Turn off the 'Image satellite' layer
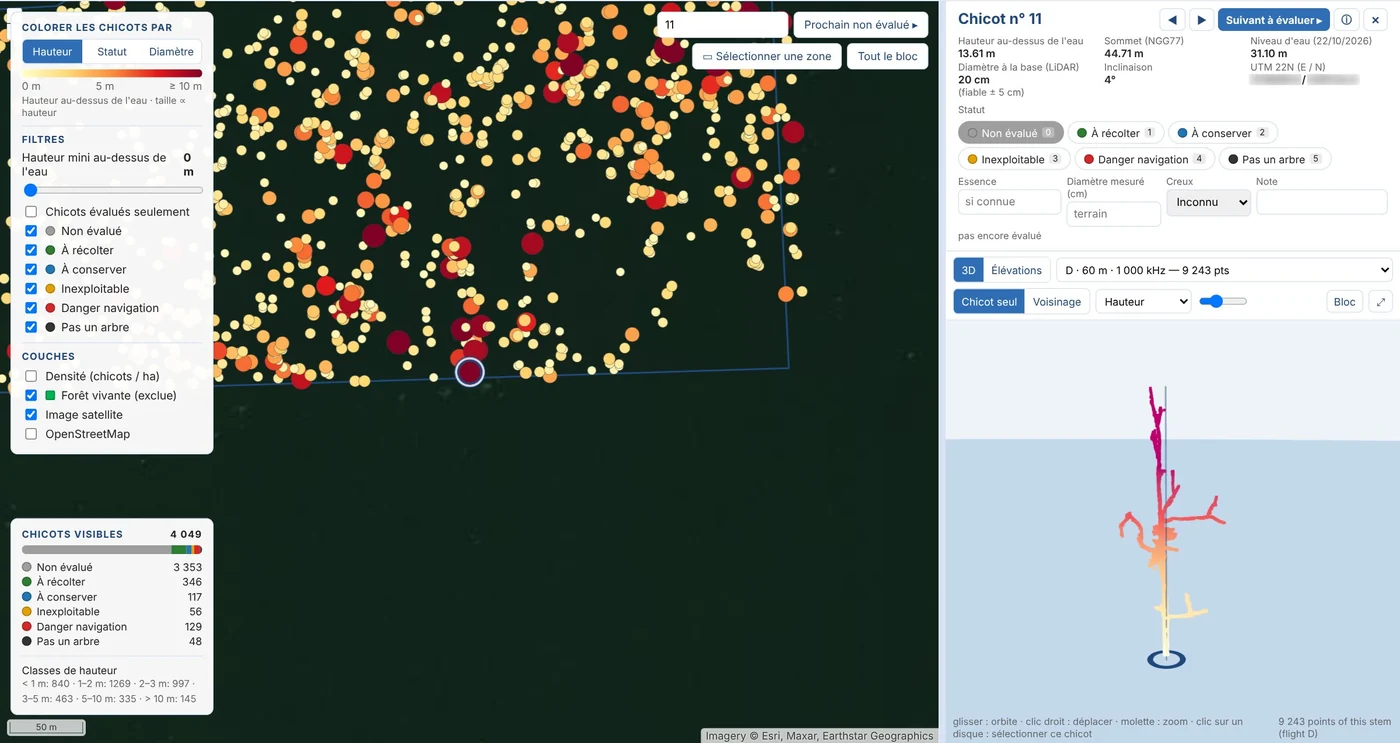This screenshot has height=743, width=1400. (31, 415)
